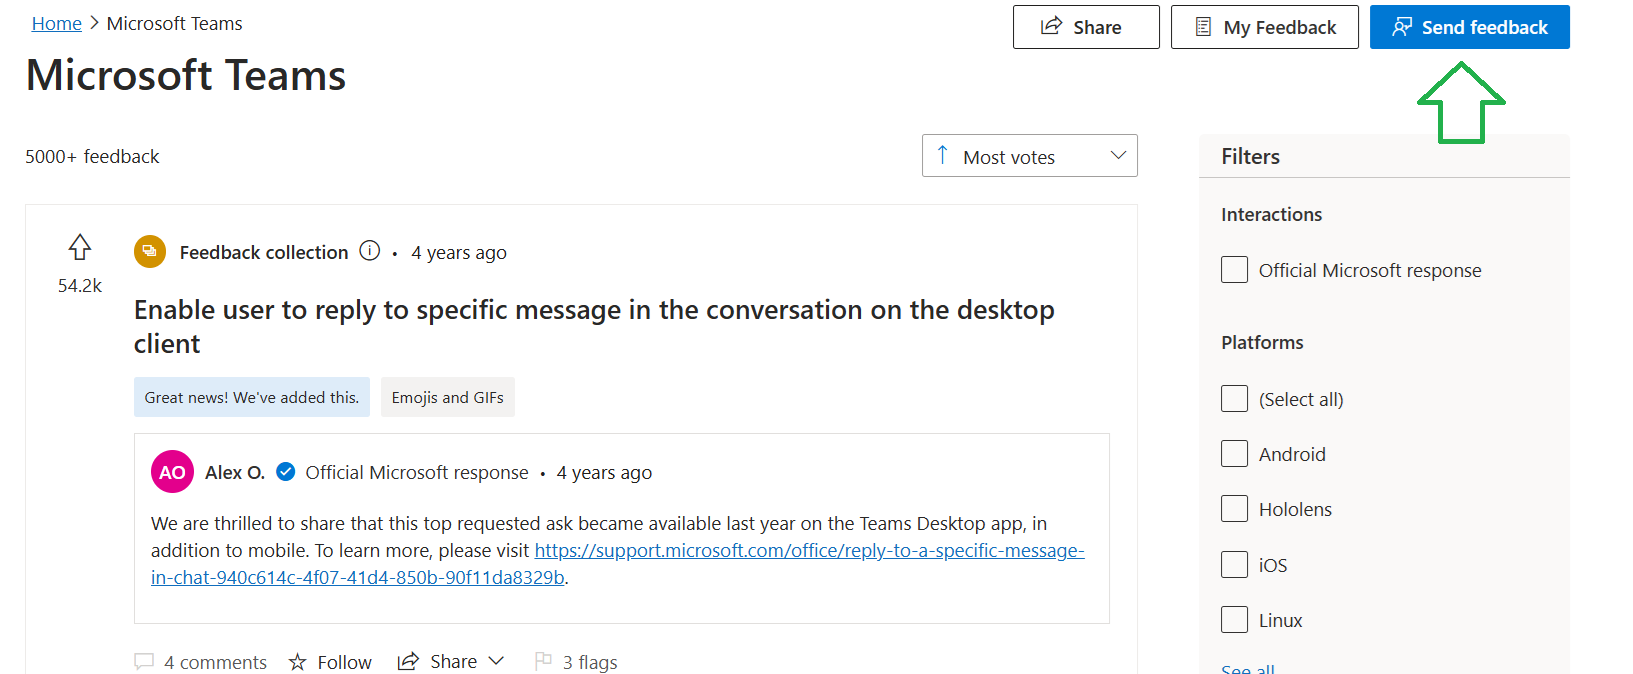Click the verified checkmark beside Alex O.

286,472
